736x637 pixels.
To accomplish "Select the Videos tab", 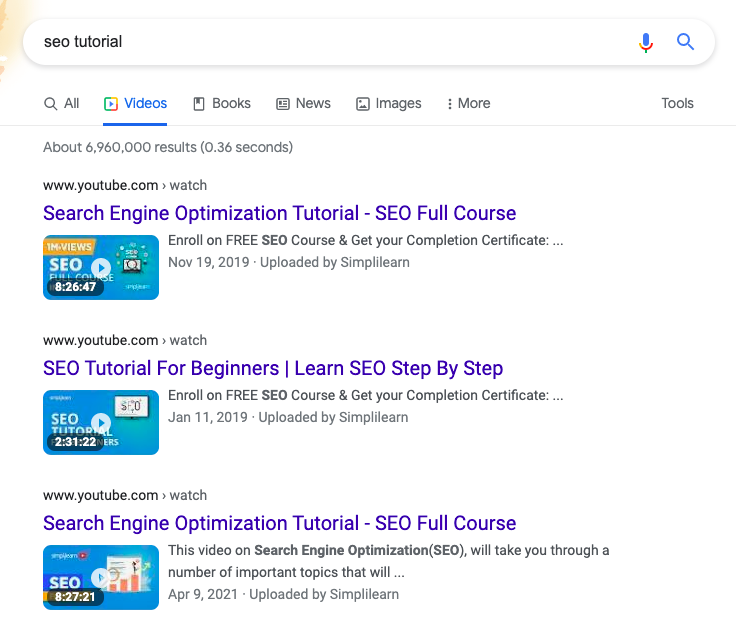I will click(x=135, y=103).
